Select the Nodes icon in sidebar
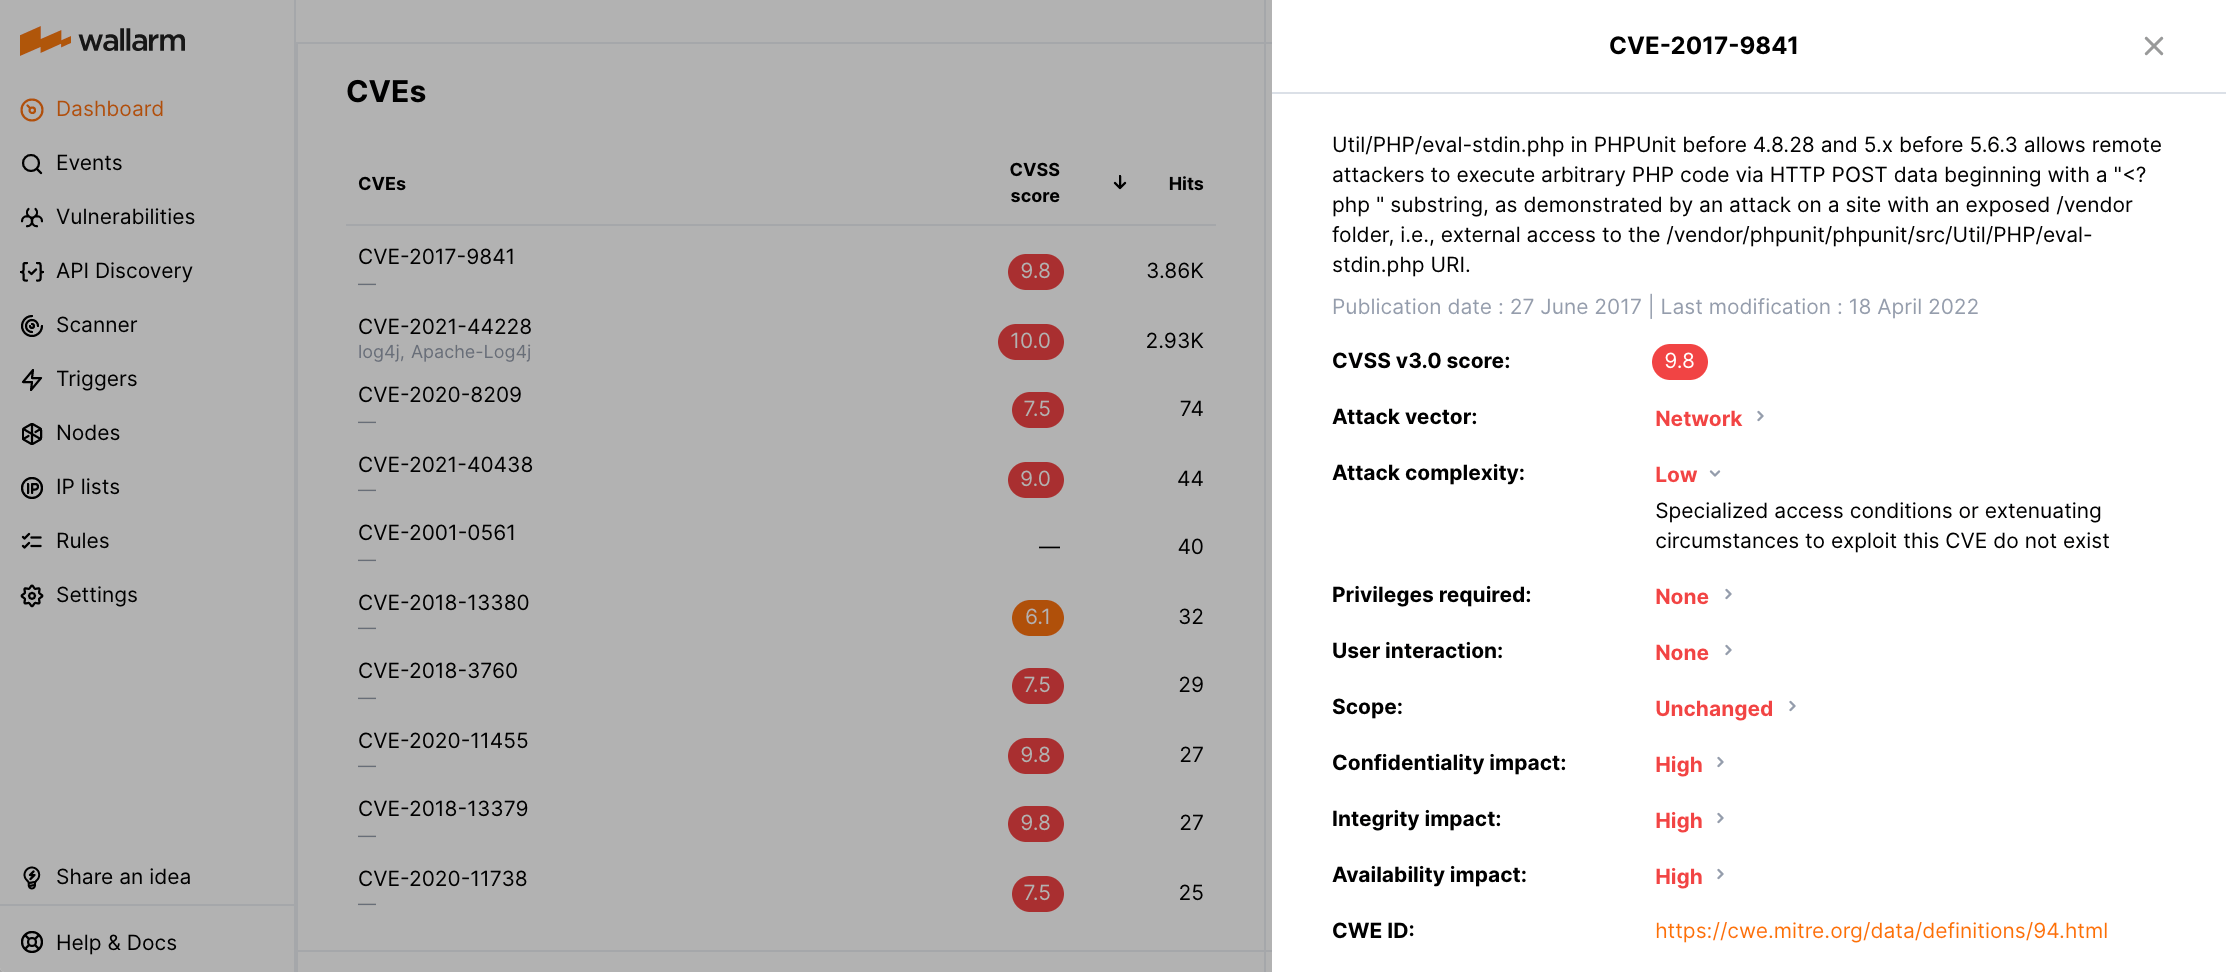Image resolution: width=2226 pixels, height=972 pixels. [31, 432]
